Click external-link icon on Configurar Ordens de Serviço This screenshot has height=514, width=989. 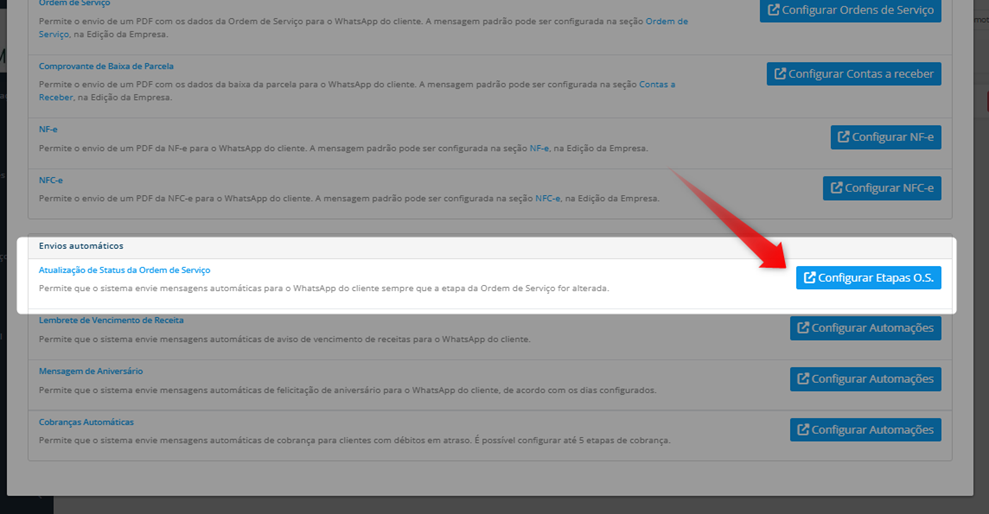point(773,10)
